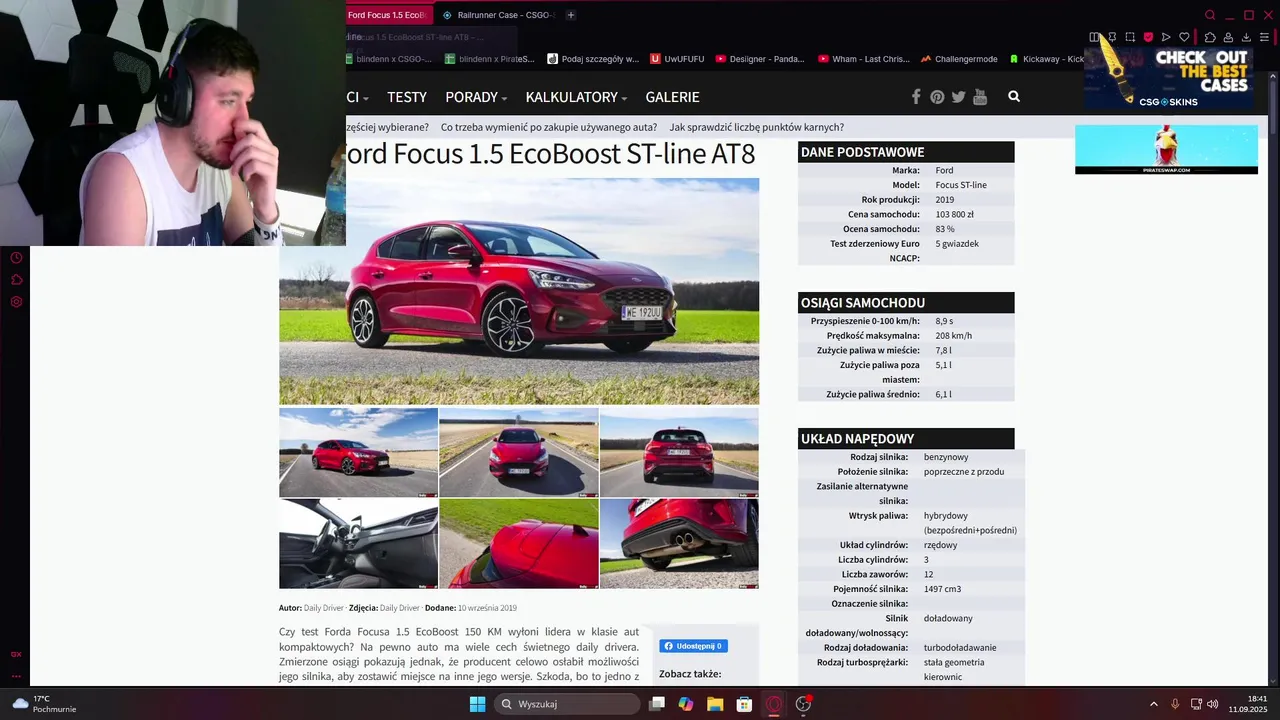Screen dimensions: 1280x720
Task: Open link 'Jak sprawdzić liczbę punktów karnych?'
Action: pyautogui.click(x=757, y=127)
